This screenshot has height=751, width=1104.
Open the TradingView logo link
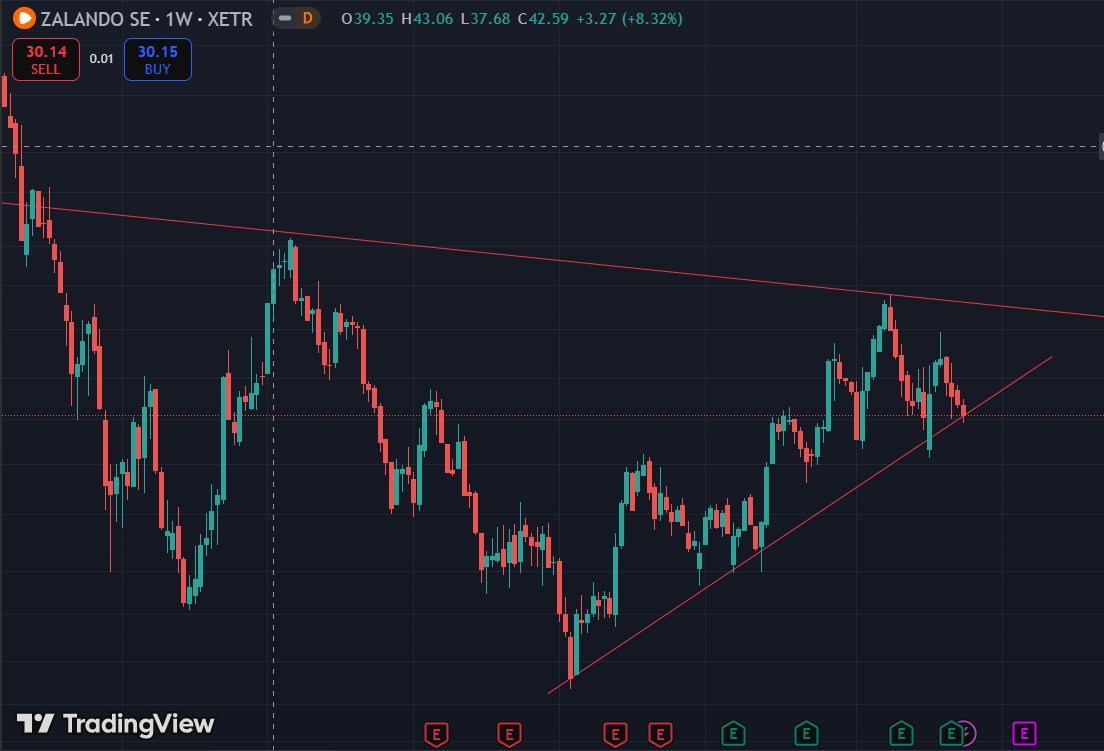[115, 724]
